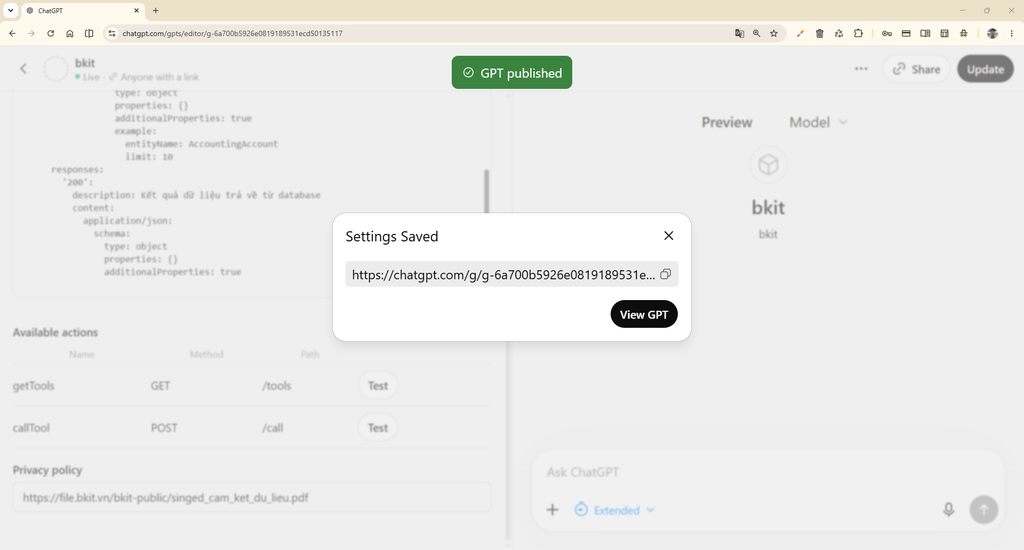Screen dimensions: 1024x550
Task: Reload the page
Action: point(50,33)
